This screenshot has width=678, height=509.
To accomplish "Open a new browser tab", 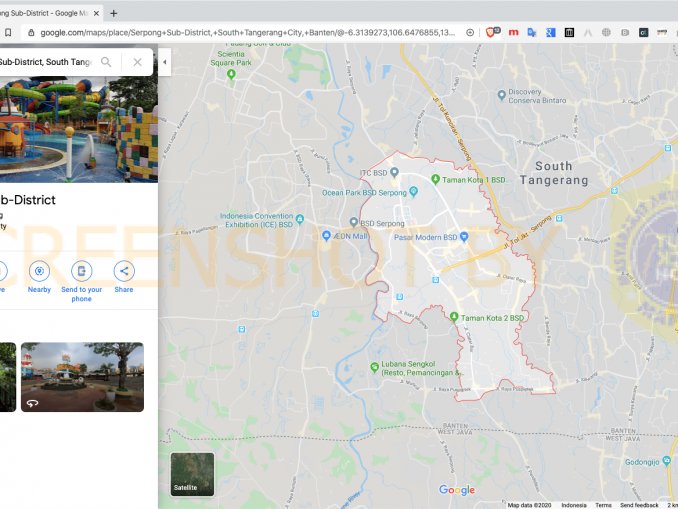I will (114, 13).
